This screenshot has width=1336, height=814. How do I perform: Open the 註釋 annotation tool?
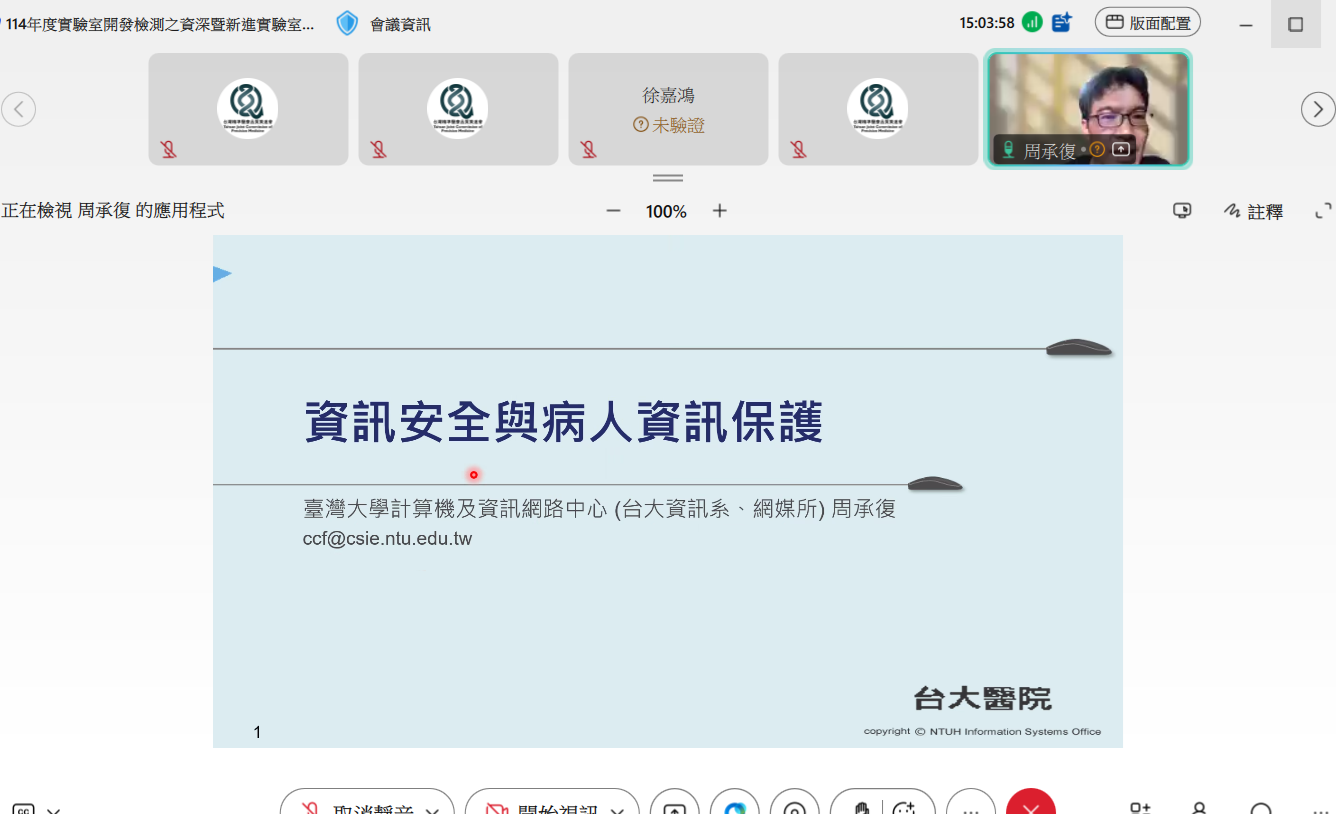pos(1253,211)
